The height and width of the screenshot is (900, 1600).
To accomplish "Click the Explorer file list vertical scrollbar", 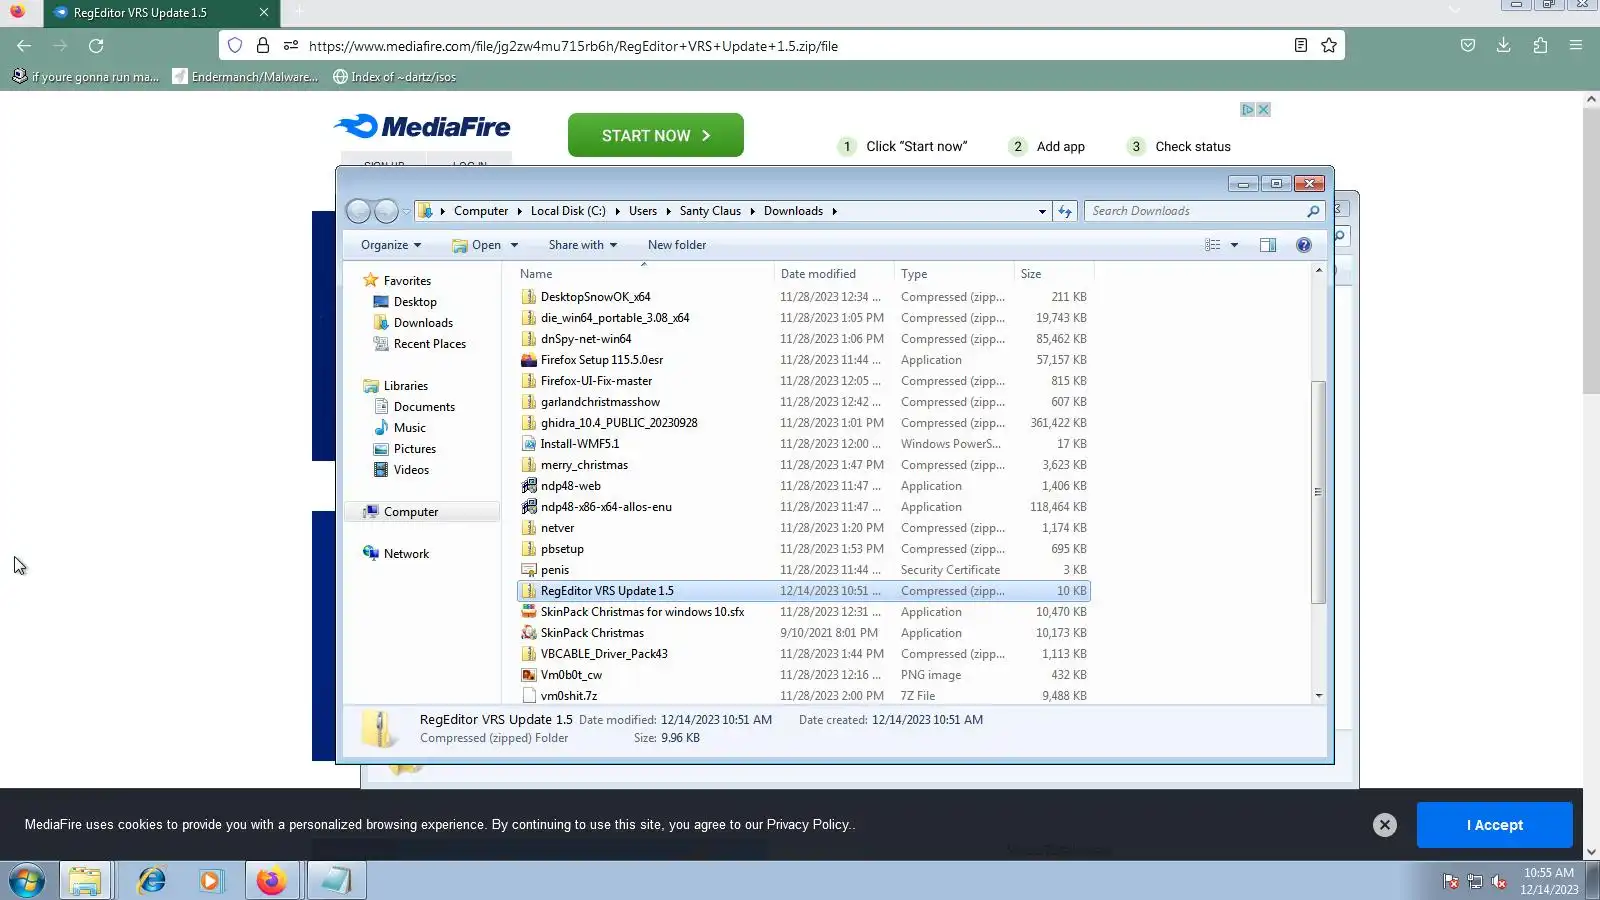I will tap(1318, 492).
